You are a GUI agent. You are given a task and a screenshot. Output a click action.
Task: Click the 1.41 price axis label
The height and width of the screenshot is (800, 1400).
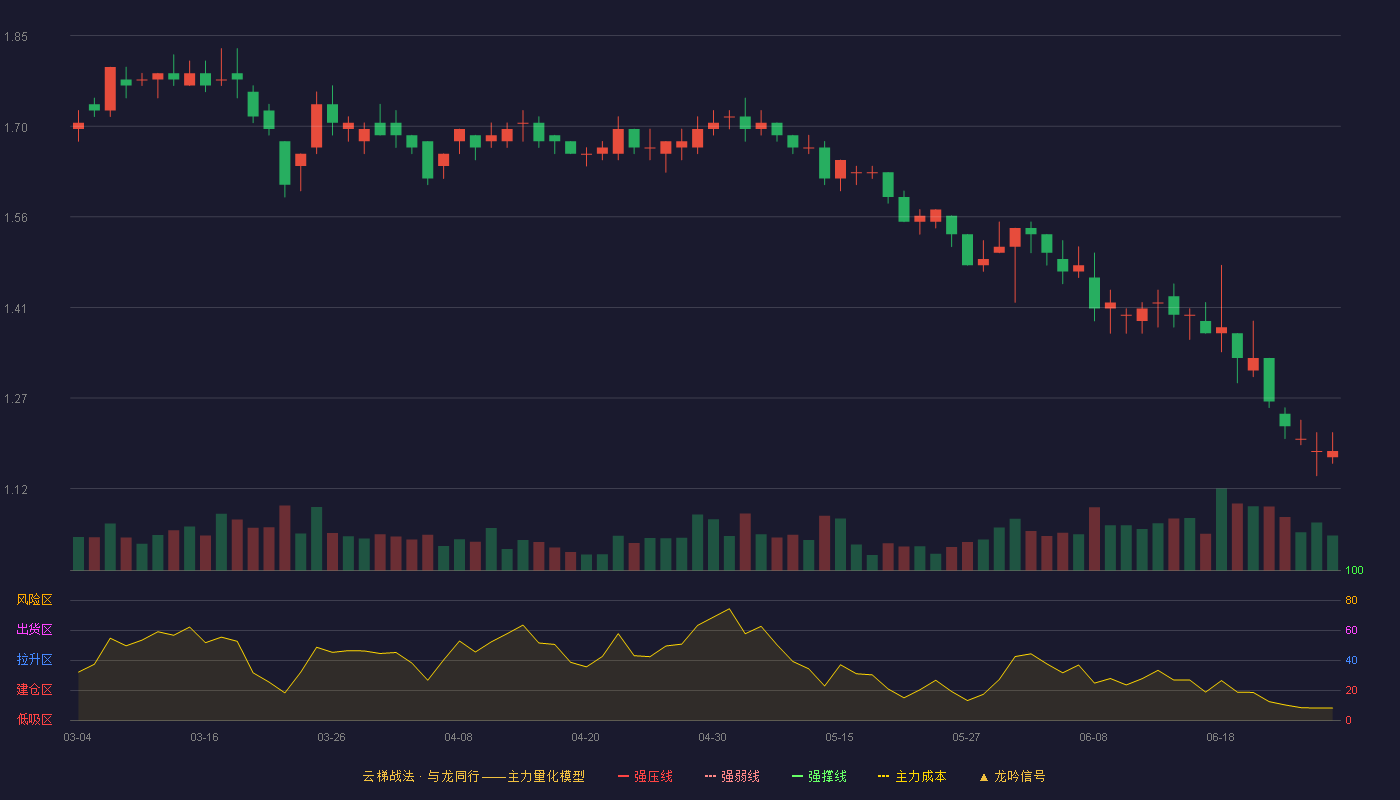pyautogui.click(x=16, y=309)
